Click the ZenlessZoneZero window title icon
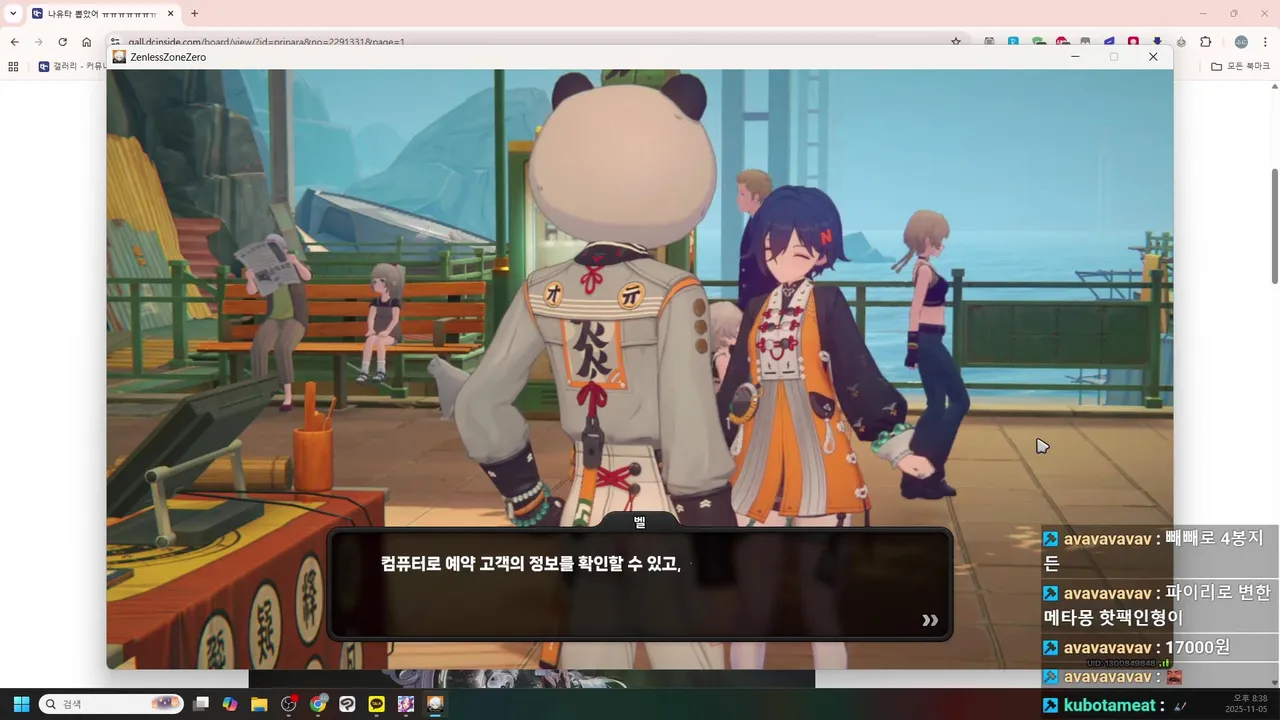1280x720 pixels. (119, 57)
